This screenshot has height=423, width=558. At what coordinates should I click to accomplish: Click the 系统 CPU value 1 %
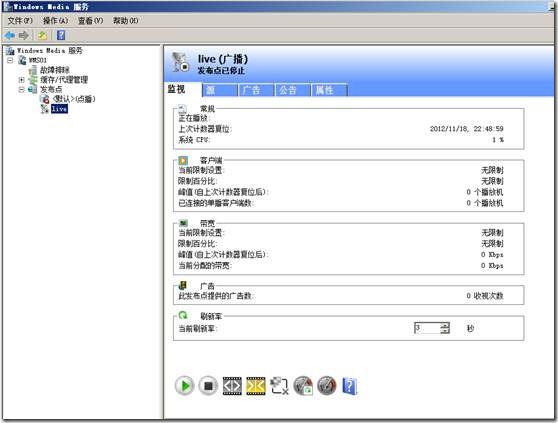click(x=498, y=140)
